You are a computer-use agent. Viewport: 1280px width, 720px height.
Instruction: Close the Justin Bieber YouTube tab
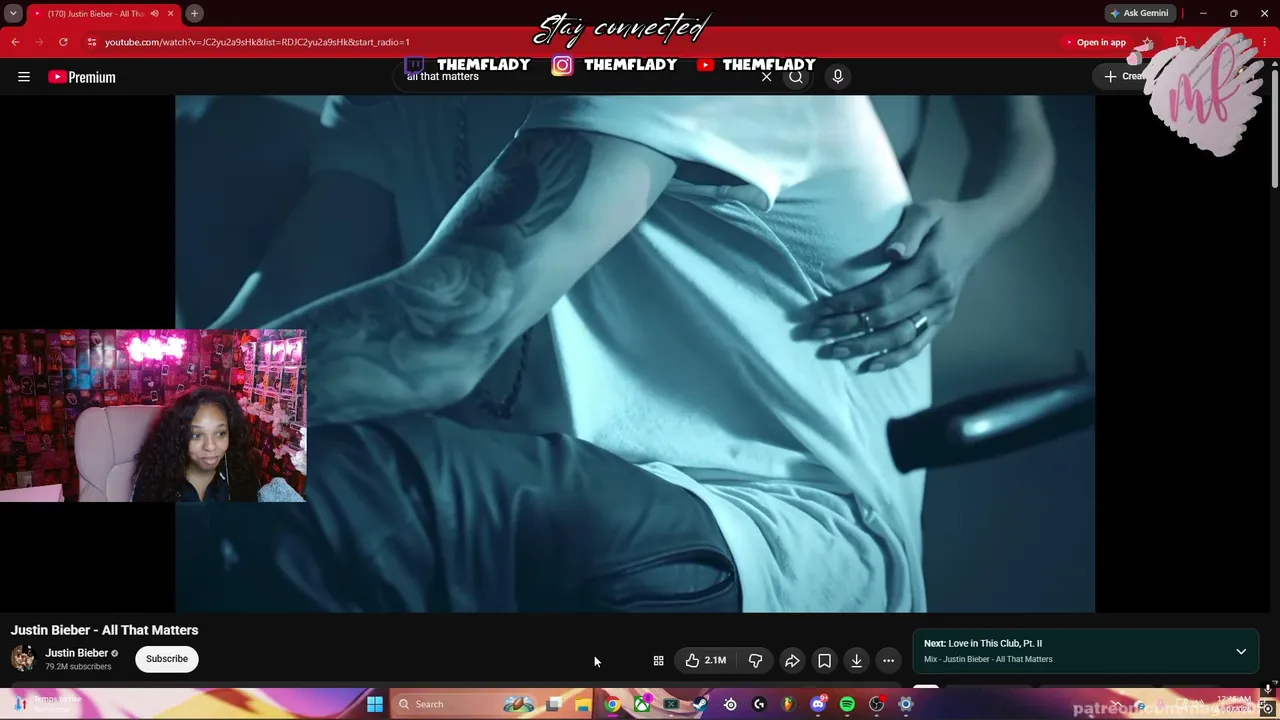coord(171,13)
